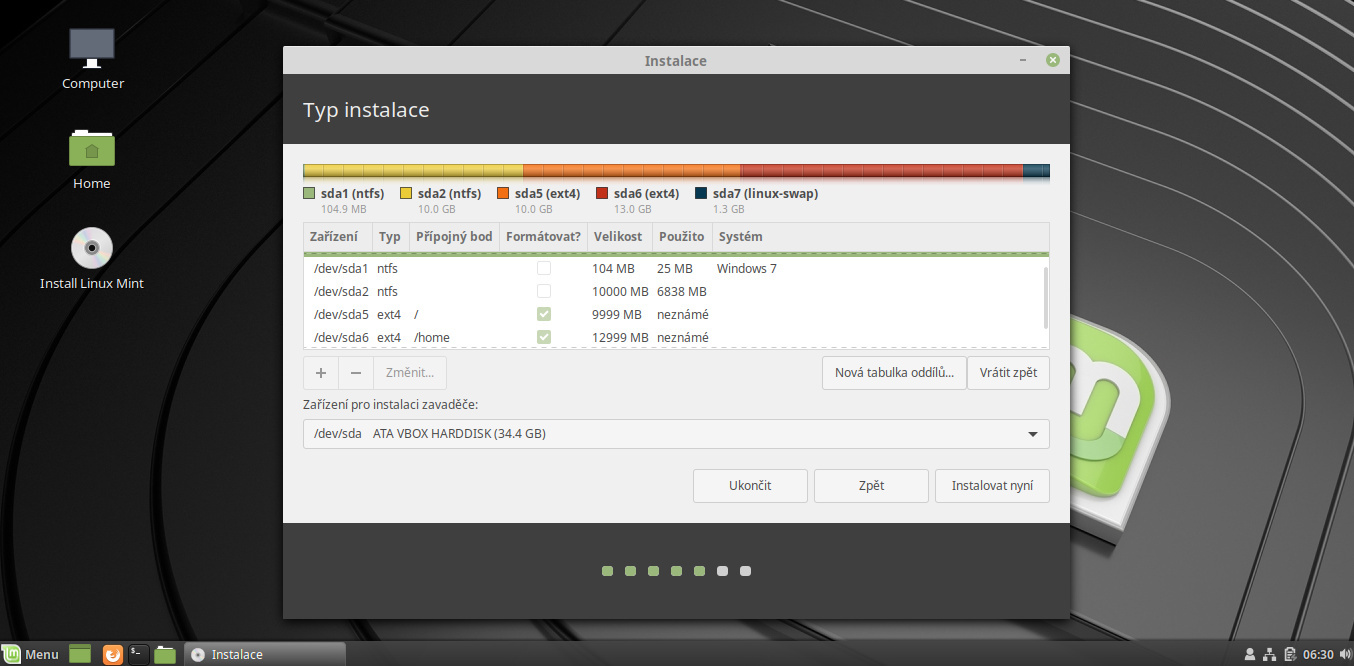Sort by Zařízení column header
This screenshot has width=1354, height=666.
(x=338, y=237)
